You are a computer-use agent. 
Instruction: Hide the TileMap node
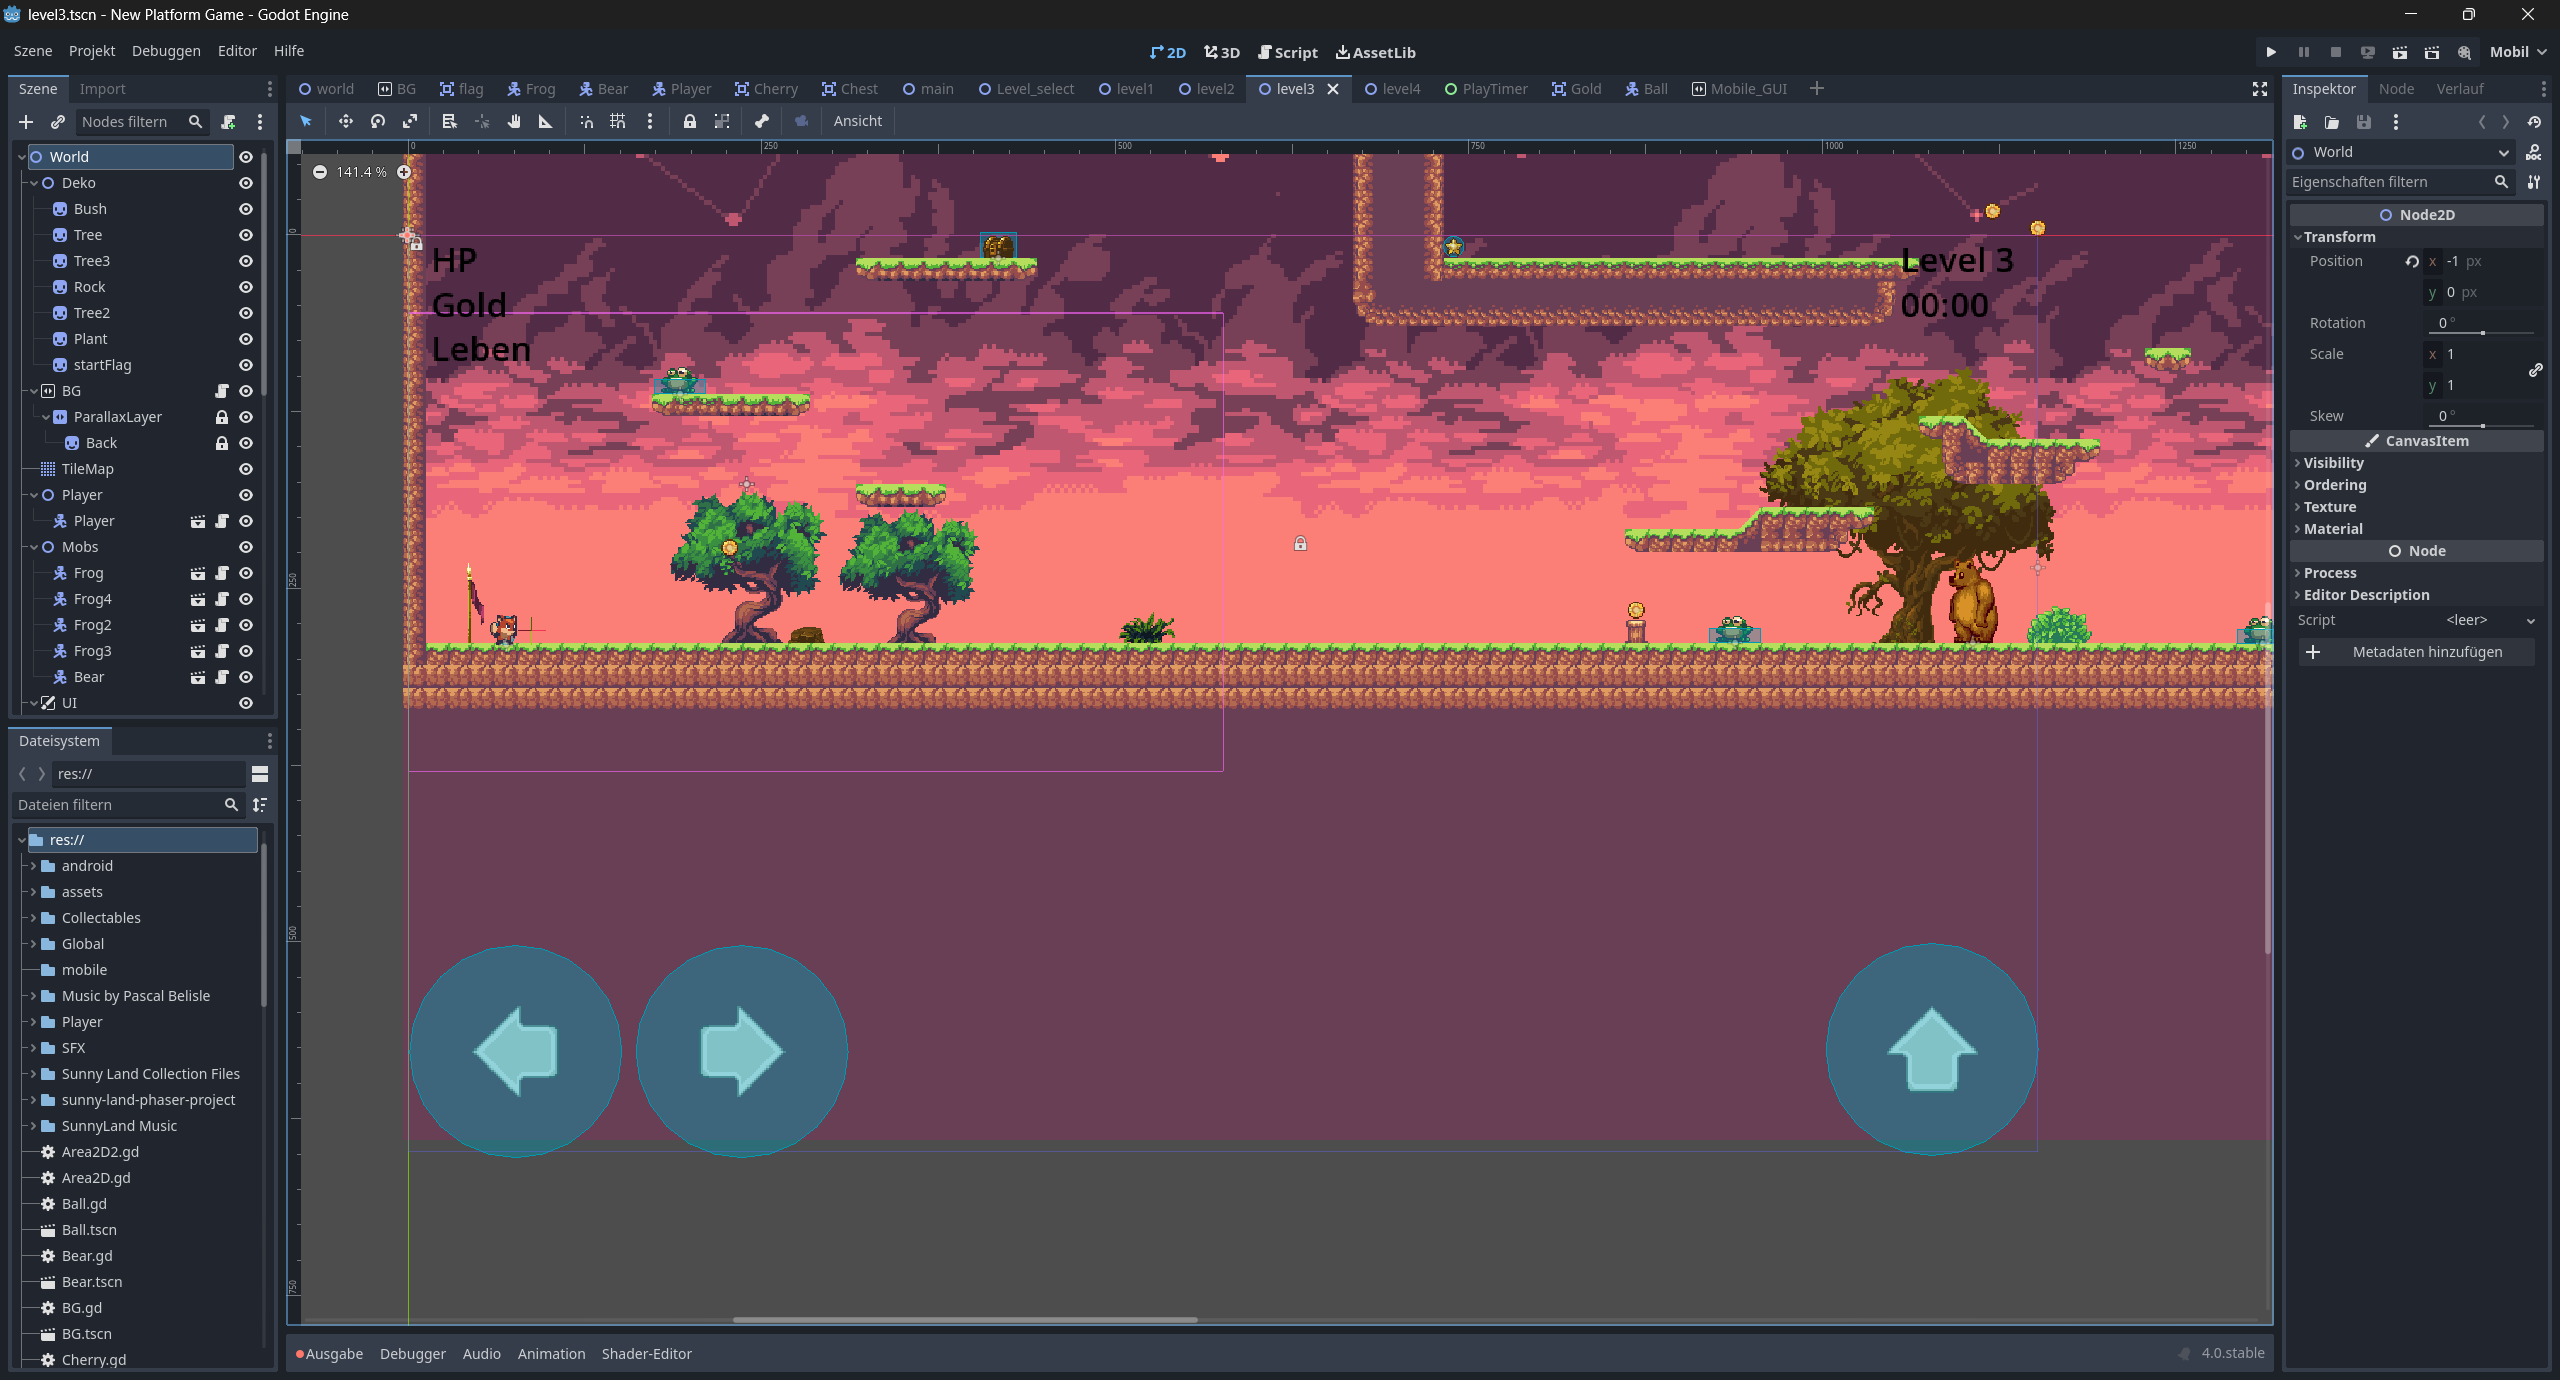coord(245,469)
